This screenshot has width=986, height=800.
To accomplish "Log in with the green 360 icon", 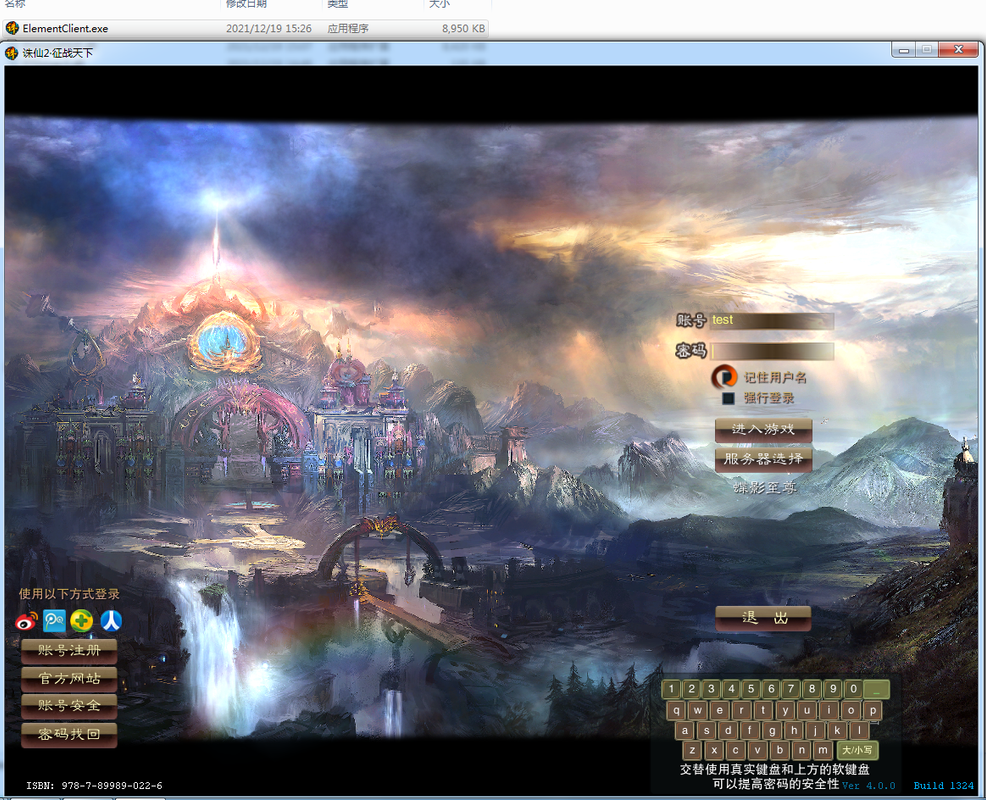I will [x=82, y=621].
